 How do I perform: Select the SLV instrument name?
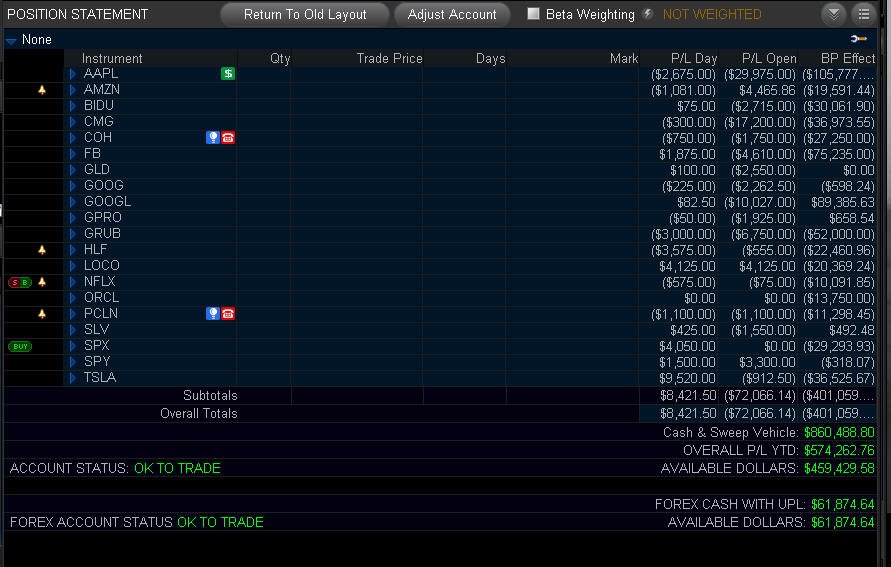click(x=96, y=330)
